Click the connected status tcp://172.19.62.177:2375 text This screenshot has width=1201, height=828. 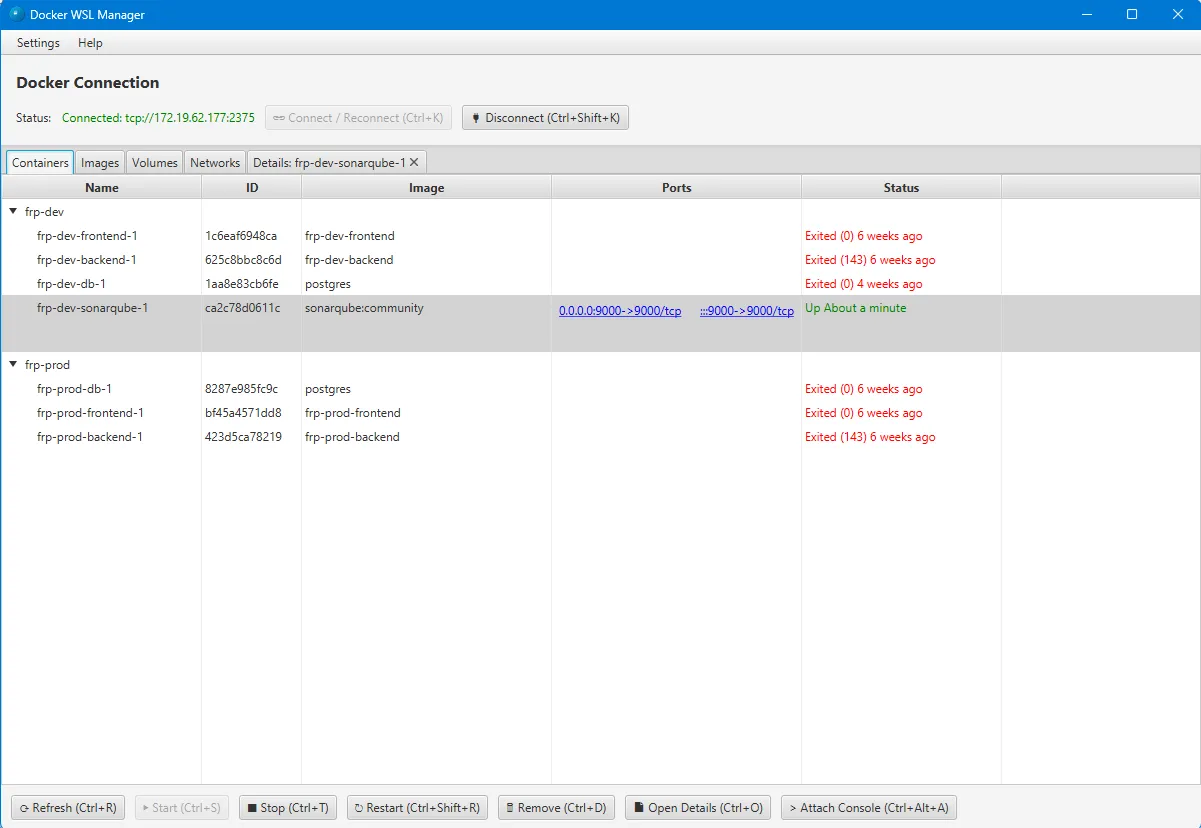(x=158, y=118)
